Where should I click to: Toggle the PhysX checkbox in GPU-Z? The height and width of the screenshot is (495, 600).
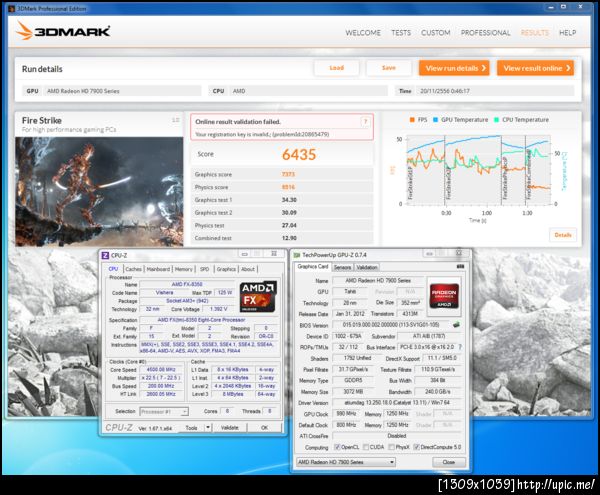(x=391, y=447)
